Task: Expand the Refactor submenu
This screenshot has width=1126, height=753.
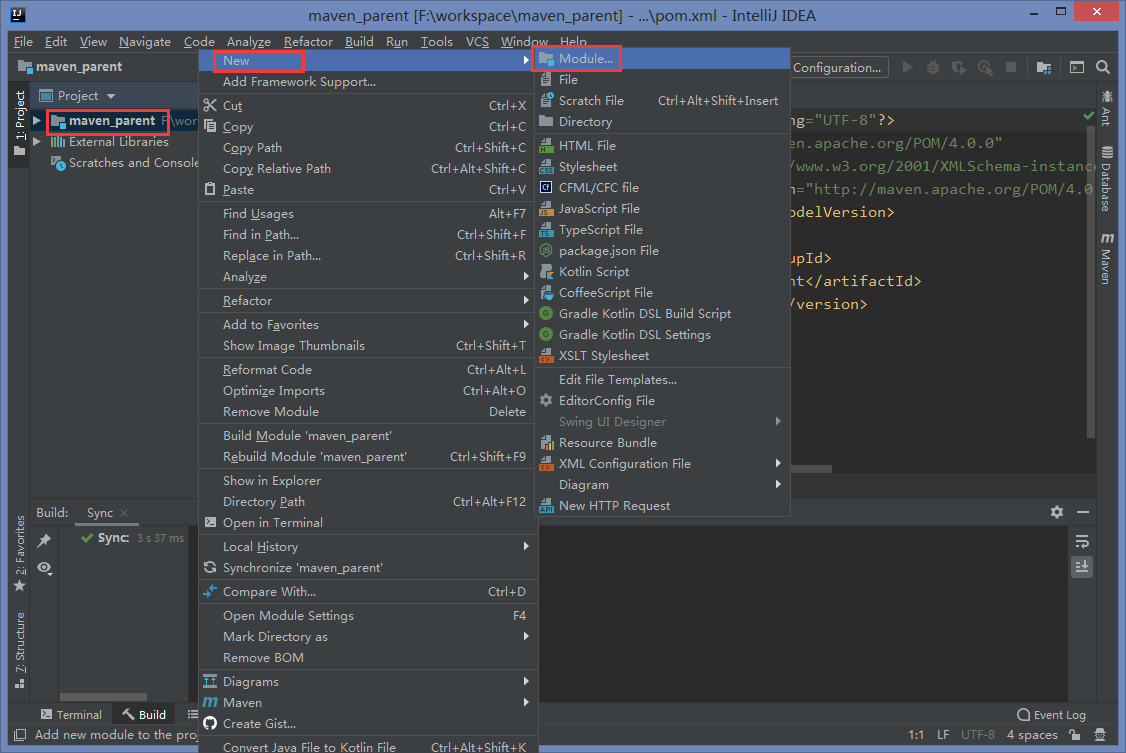Action: tap(368, 301)
